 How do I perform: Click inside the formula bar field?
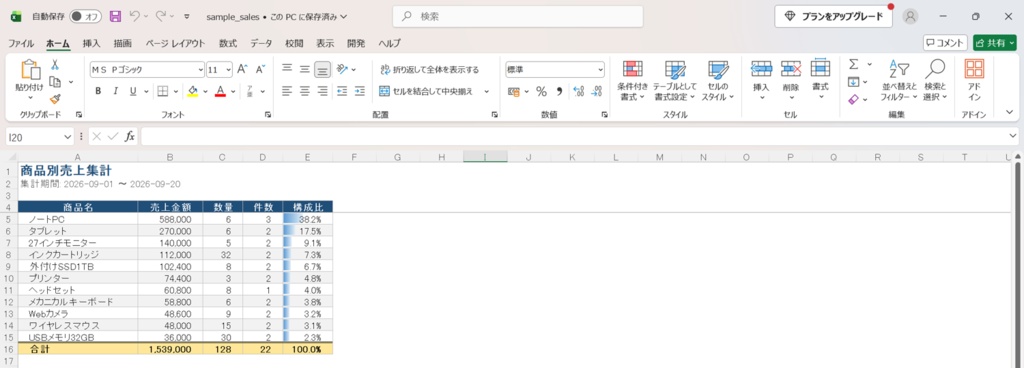point(573,136)
